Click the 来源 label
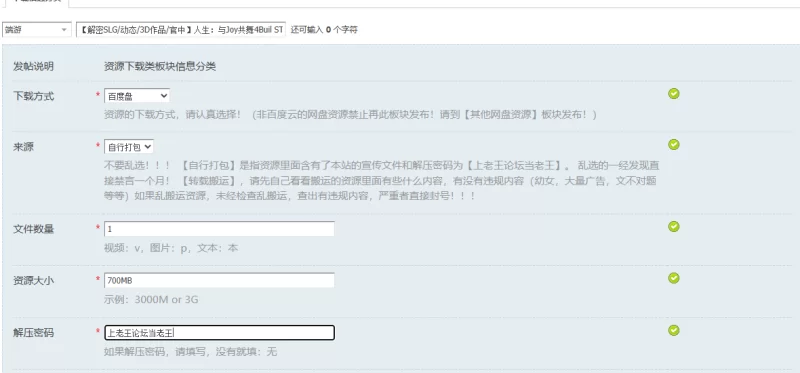800x373 pixels. pyautogui.click(x=23, y=147)
